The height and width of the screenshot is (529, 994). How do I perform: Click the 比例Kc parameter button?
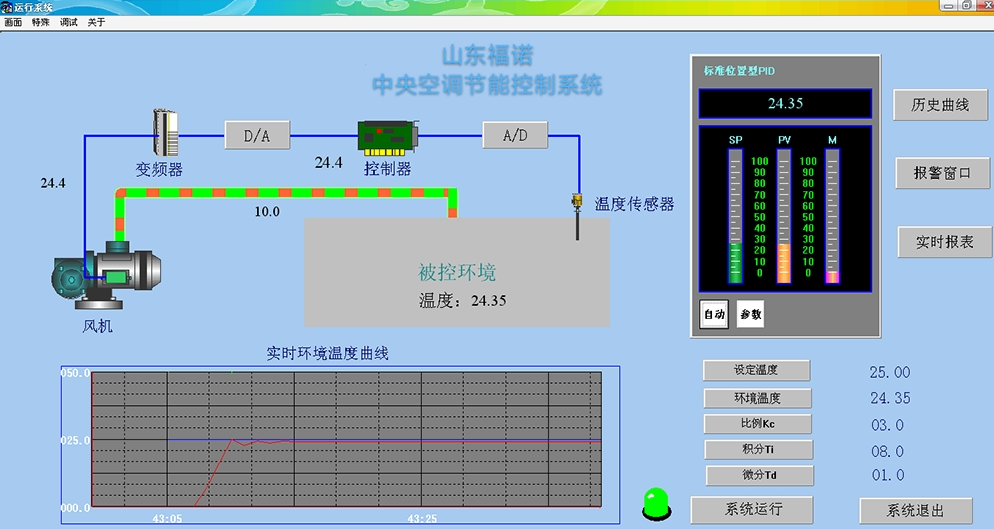click(x=758, y=424)
